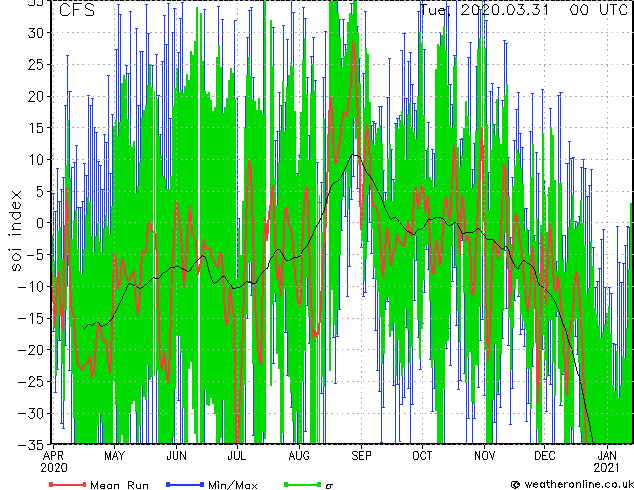Viewport: 634px width, 490px height.
Task: Click the -35 y-axis tick label
Action: pos(32,445)
